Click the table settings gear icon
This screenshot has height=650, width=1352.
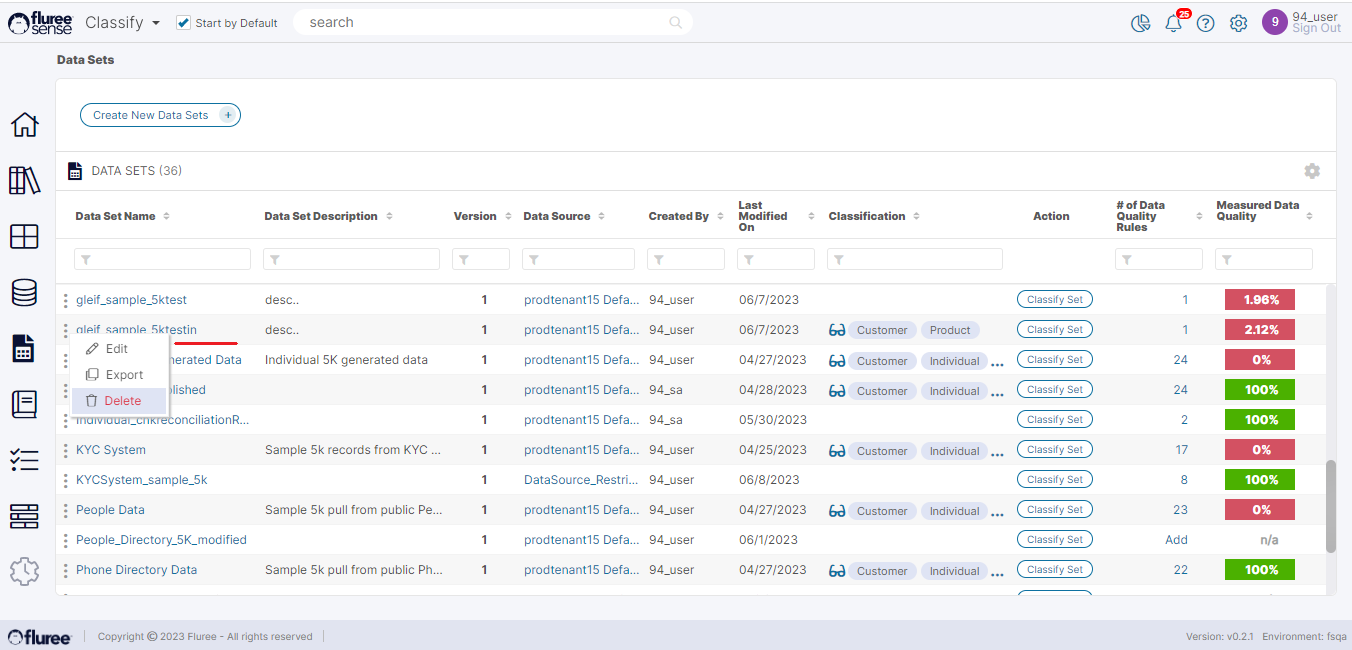[x=1311, y=171]
